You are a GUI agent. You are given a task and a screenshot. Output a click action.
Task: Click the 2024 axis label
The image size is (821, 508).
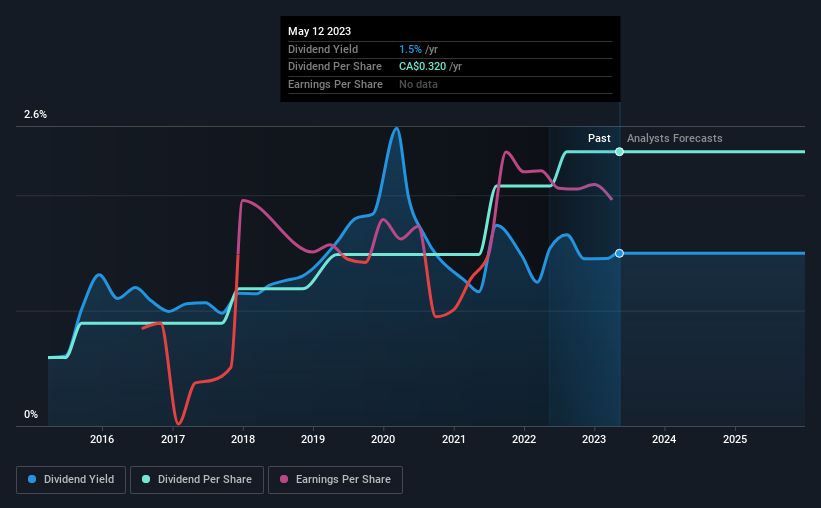coord(664,439)
